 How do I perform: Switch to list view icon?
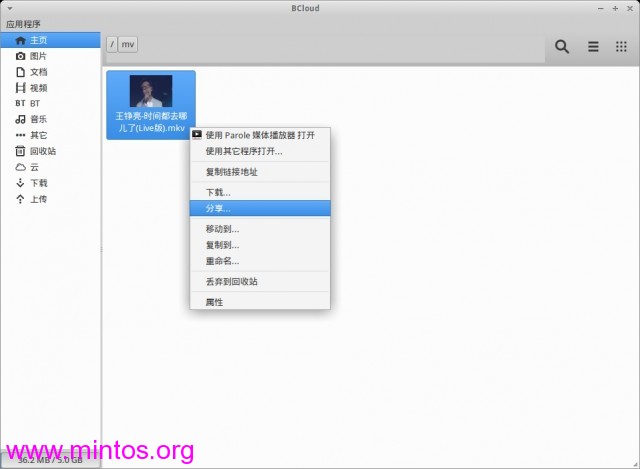[593, 47]
